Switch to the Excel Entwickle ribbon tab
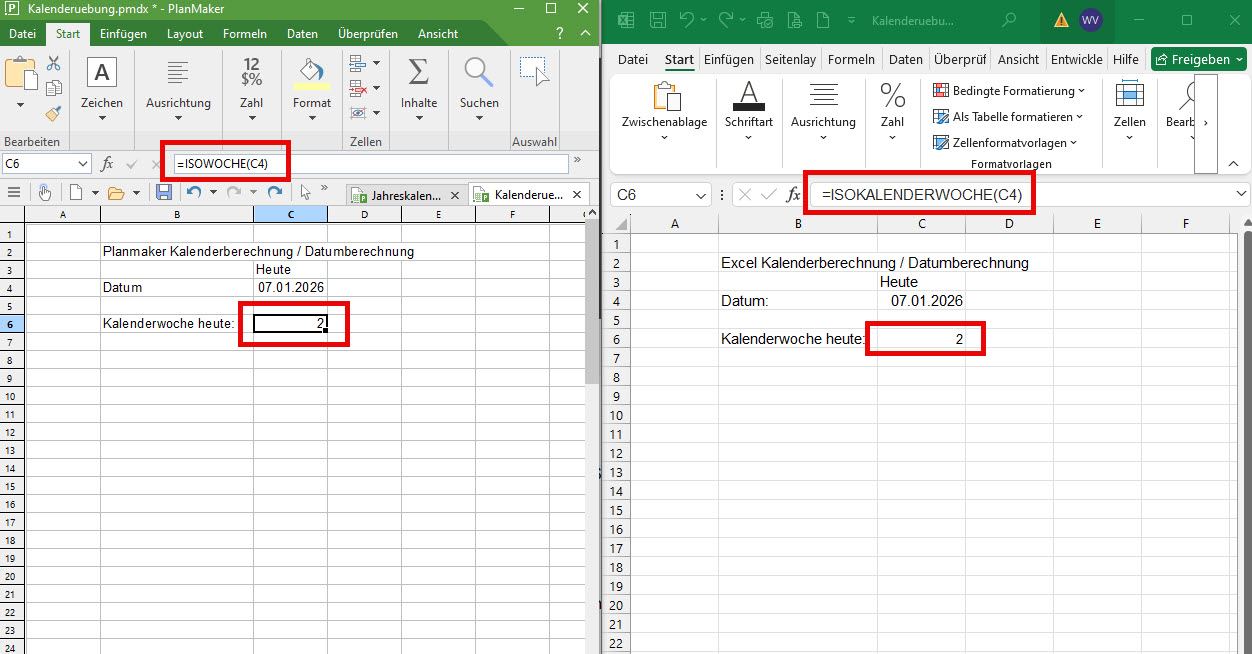Image resolution: width=1252 pixels, height=654 pixels. click(x=1076, y=59)
